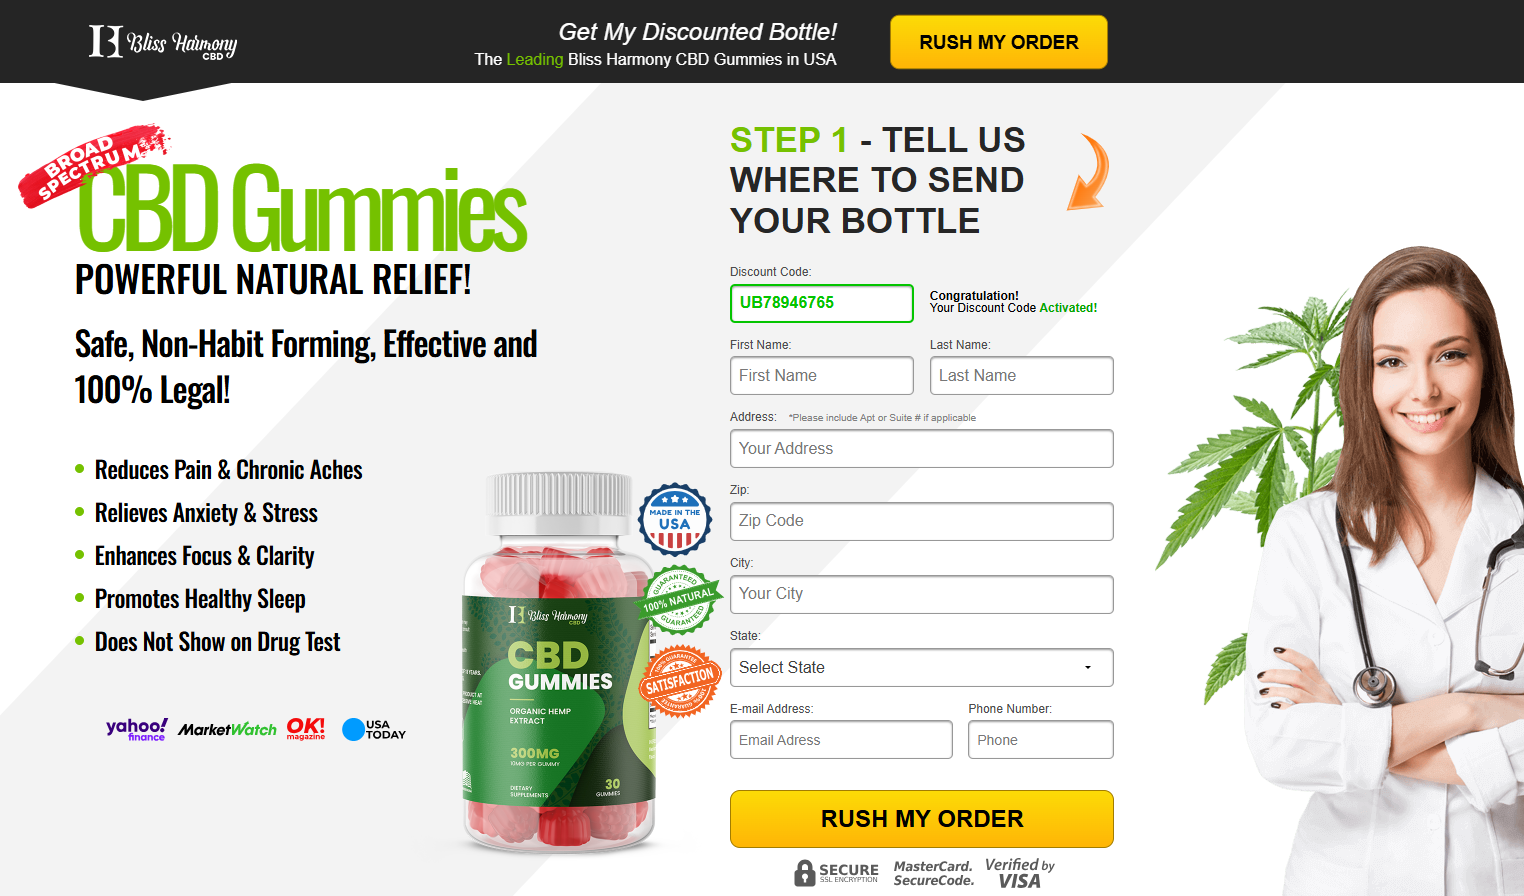Click the Verified by Visa logo
Screen dimensions: 1524x896
1020,872
